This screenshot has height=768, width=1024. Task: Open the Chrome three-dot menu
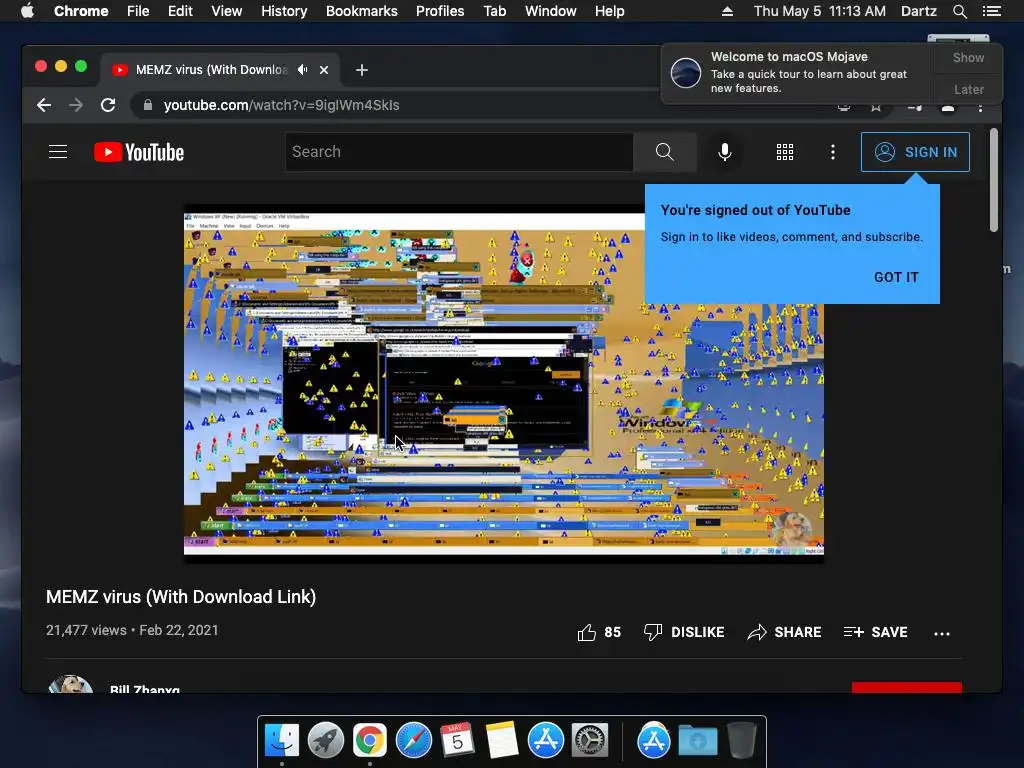point(980,108)
